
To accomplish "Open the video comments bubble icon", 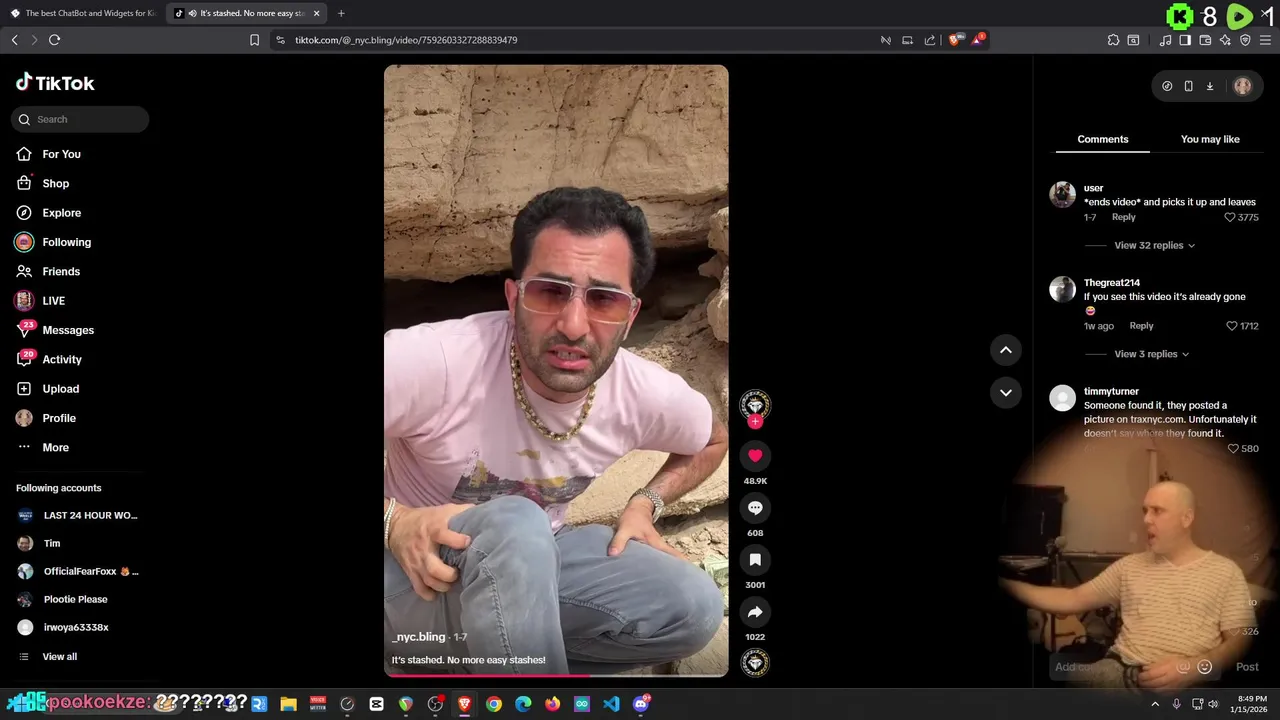I will (755, 508).
